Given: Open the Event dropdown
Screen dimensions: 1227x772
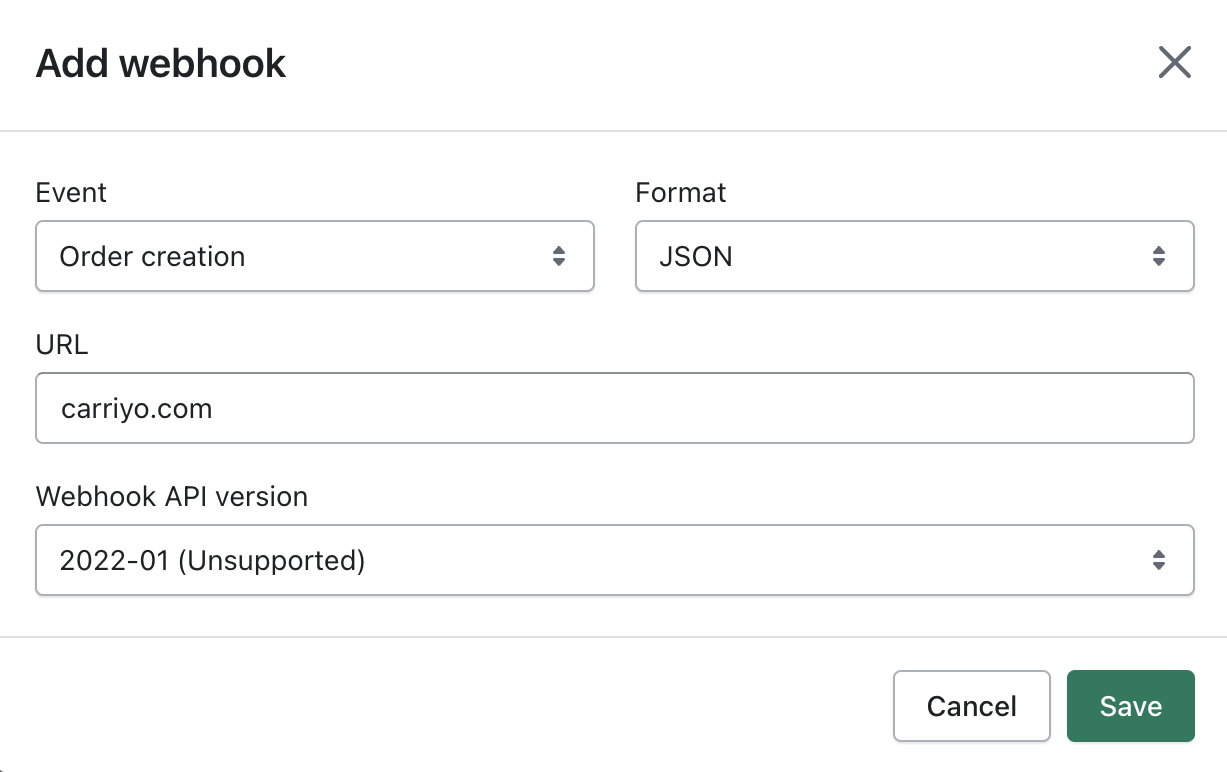Looking at the screenshot, I should coord(315,256).
